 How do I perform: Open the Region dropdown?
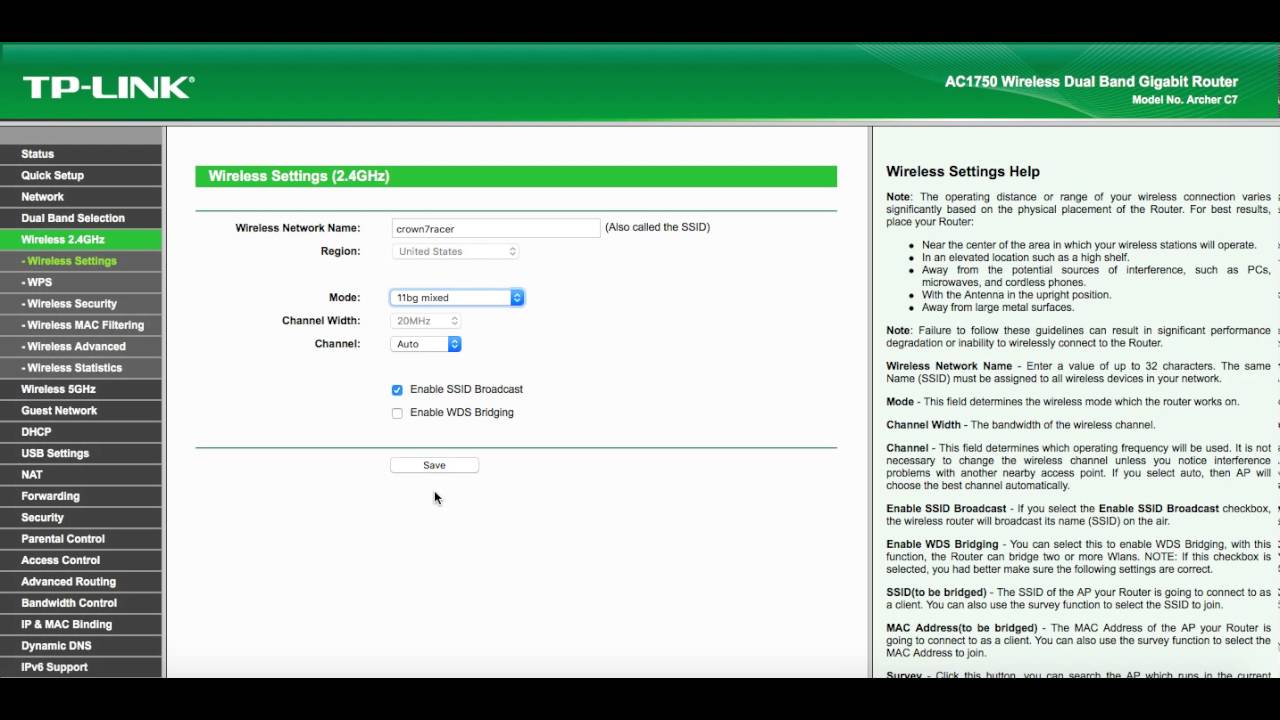click(455, 251)
